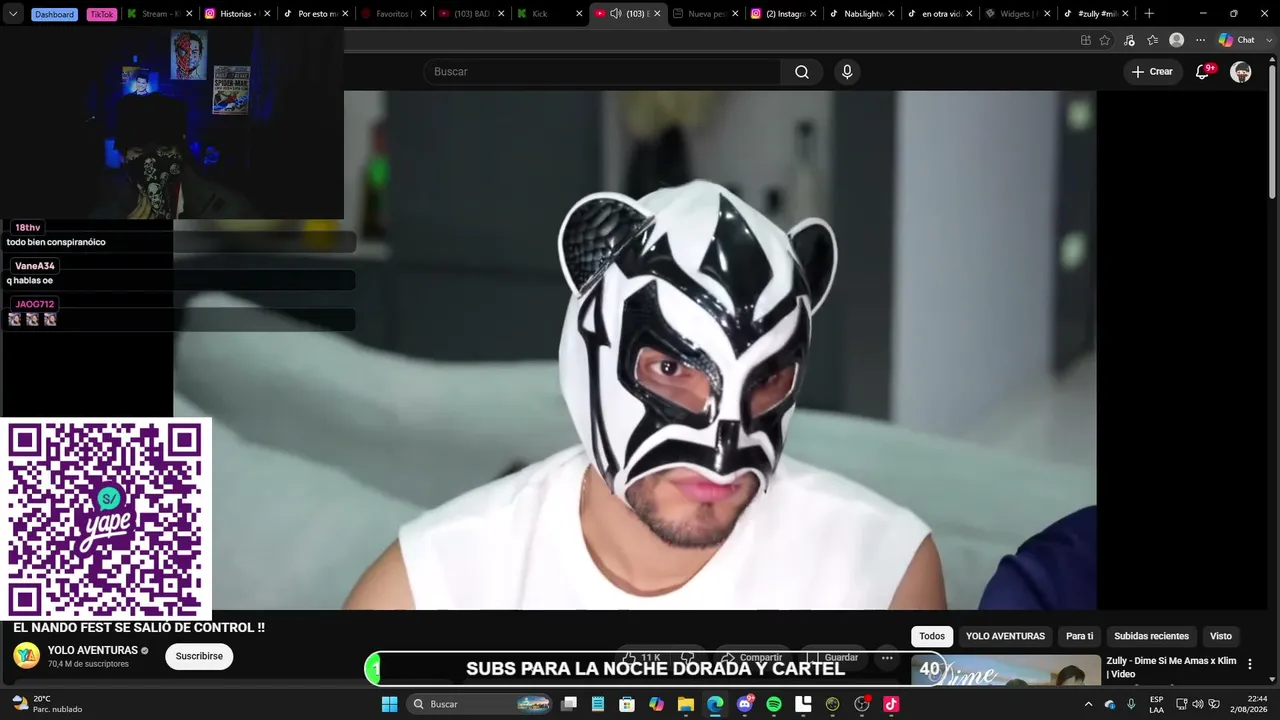
Task: Click the taskbar microphone tray icon
Action: [1131, 704]
